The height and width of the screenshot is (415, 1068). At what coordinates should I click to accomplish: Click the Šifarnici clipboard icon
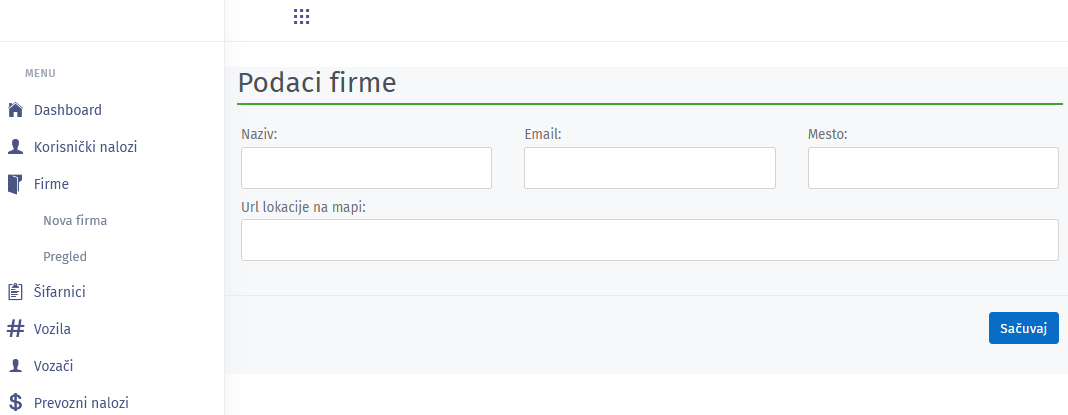(x=15, y=292)
